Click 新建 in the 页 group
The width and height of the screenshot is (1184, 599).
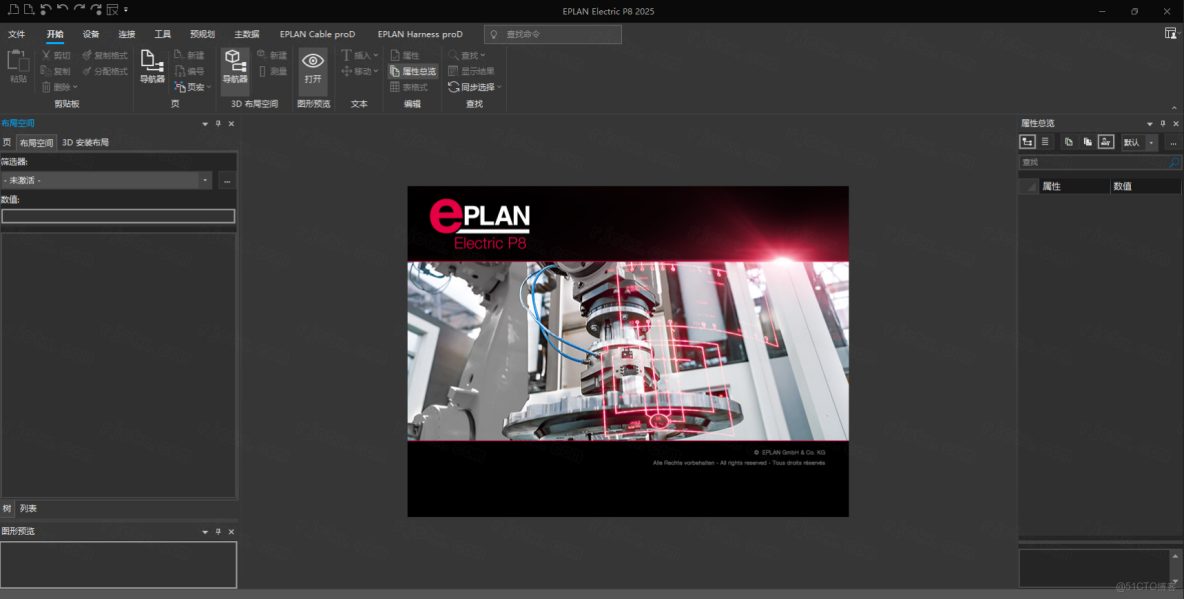pyautogui.click(x=191, y=55)
